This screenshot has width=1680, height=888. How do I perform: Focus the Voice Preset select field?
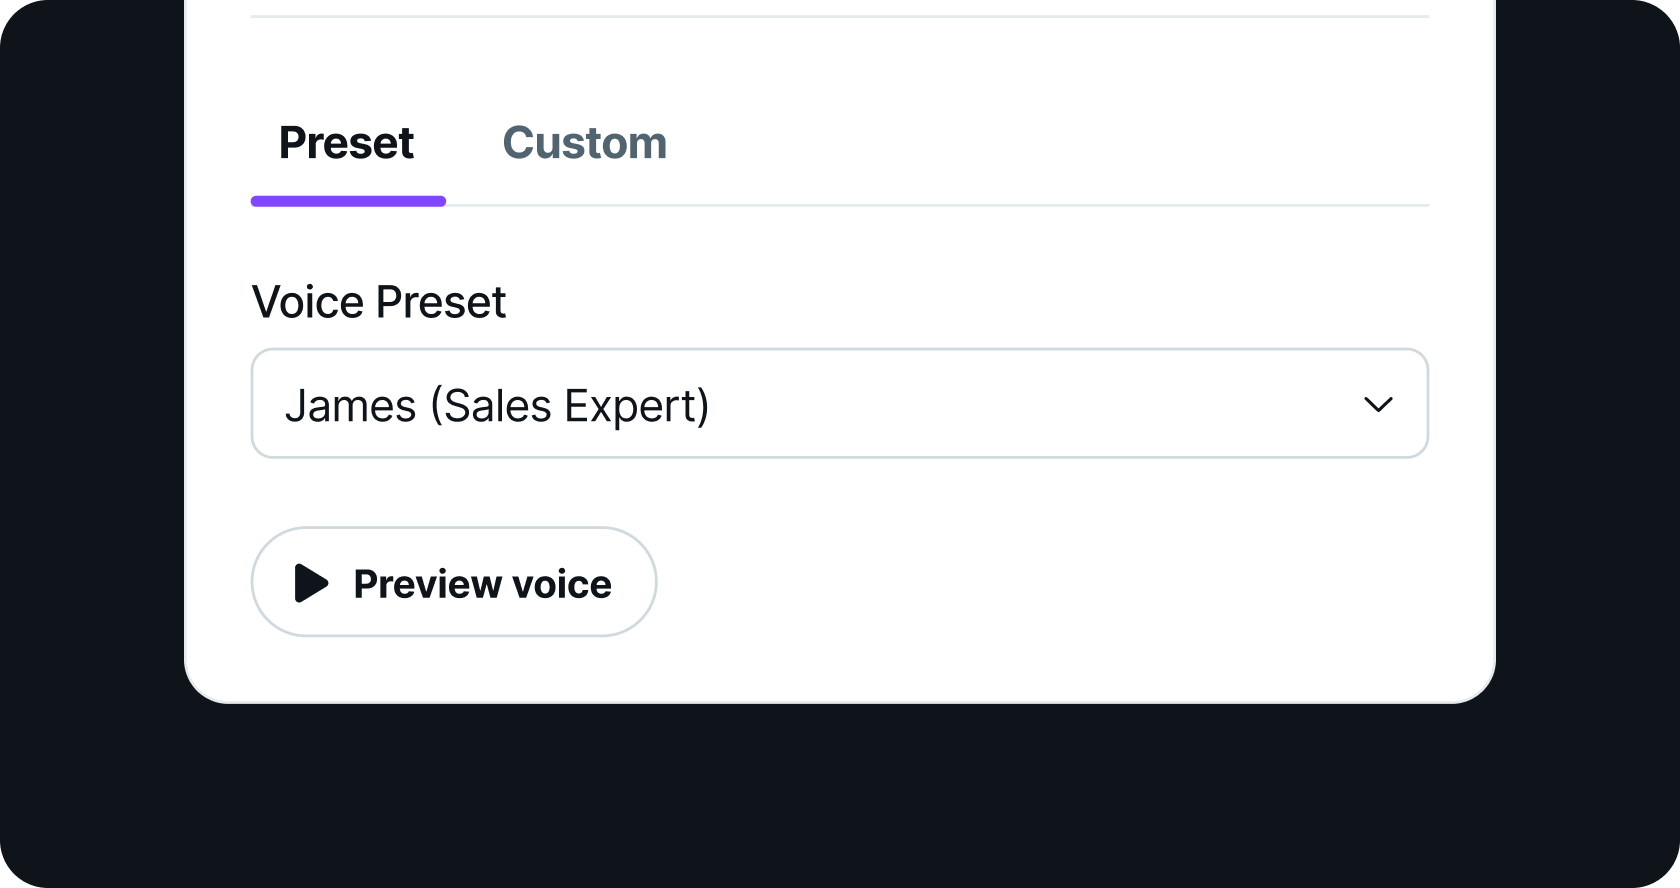coord(839,404)
